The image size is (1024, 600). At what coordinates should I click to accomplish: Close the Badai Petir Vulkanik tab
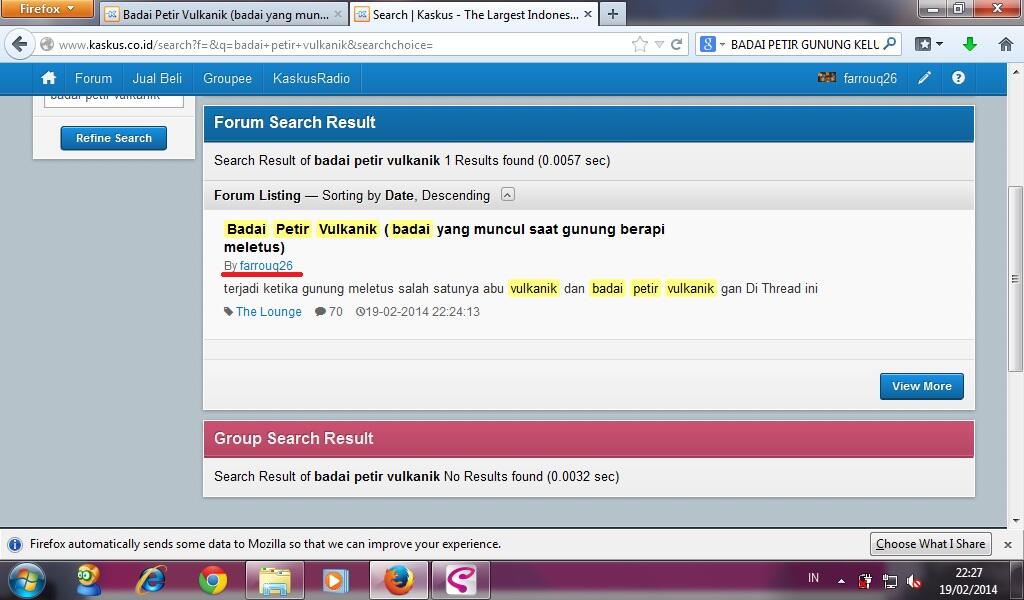(x=338, y=14)
